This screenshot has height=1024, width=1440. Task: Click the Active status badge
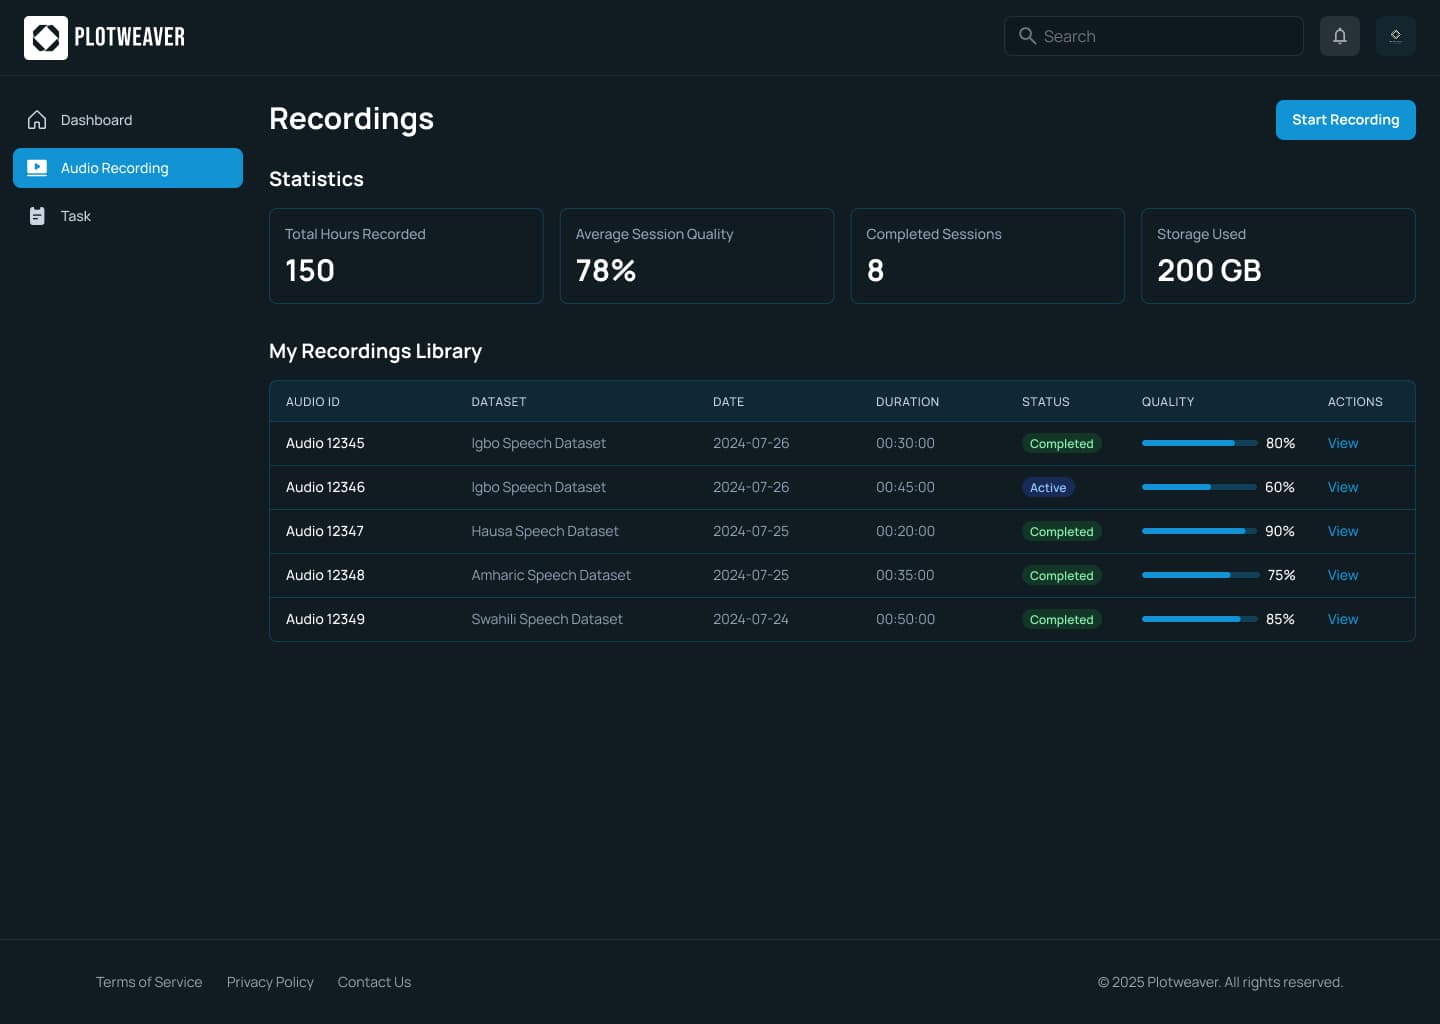coord(1048,488)
